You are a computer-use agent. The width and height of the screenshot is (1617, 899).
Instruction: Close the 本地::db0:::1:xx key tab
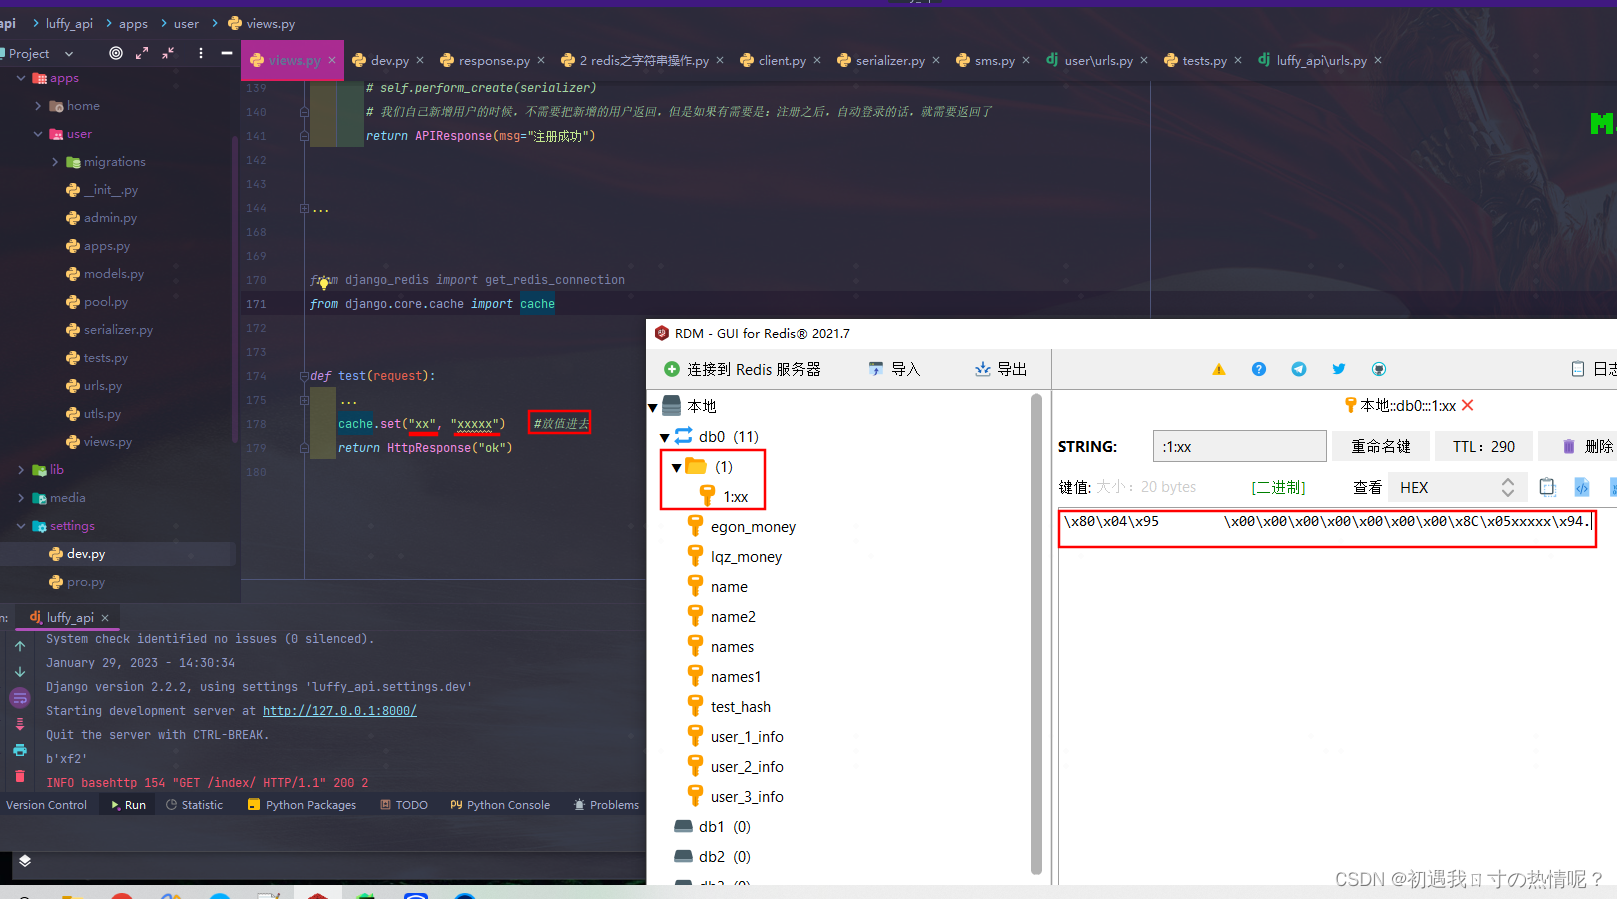(x=1468, y=405)
